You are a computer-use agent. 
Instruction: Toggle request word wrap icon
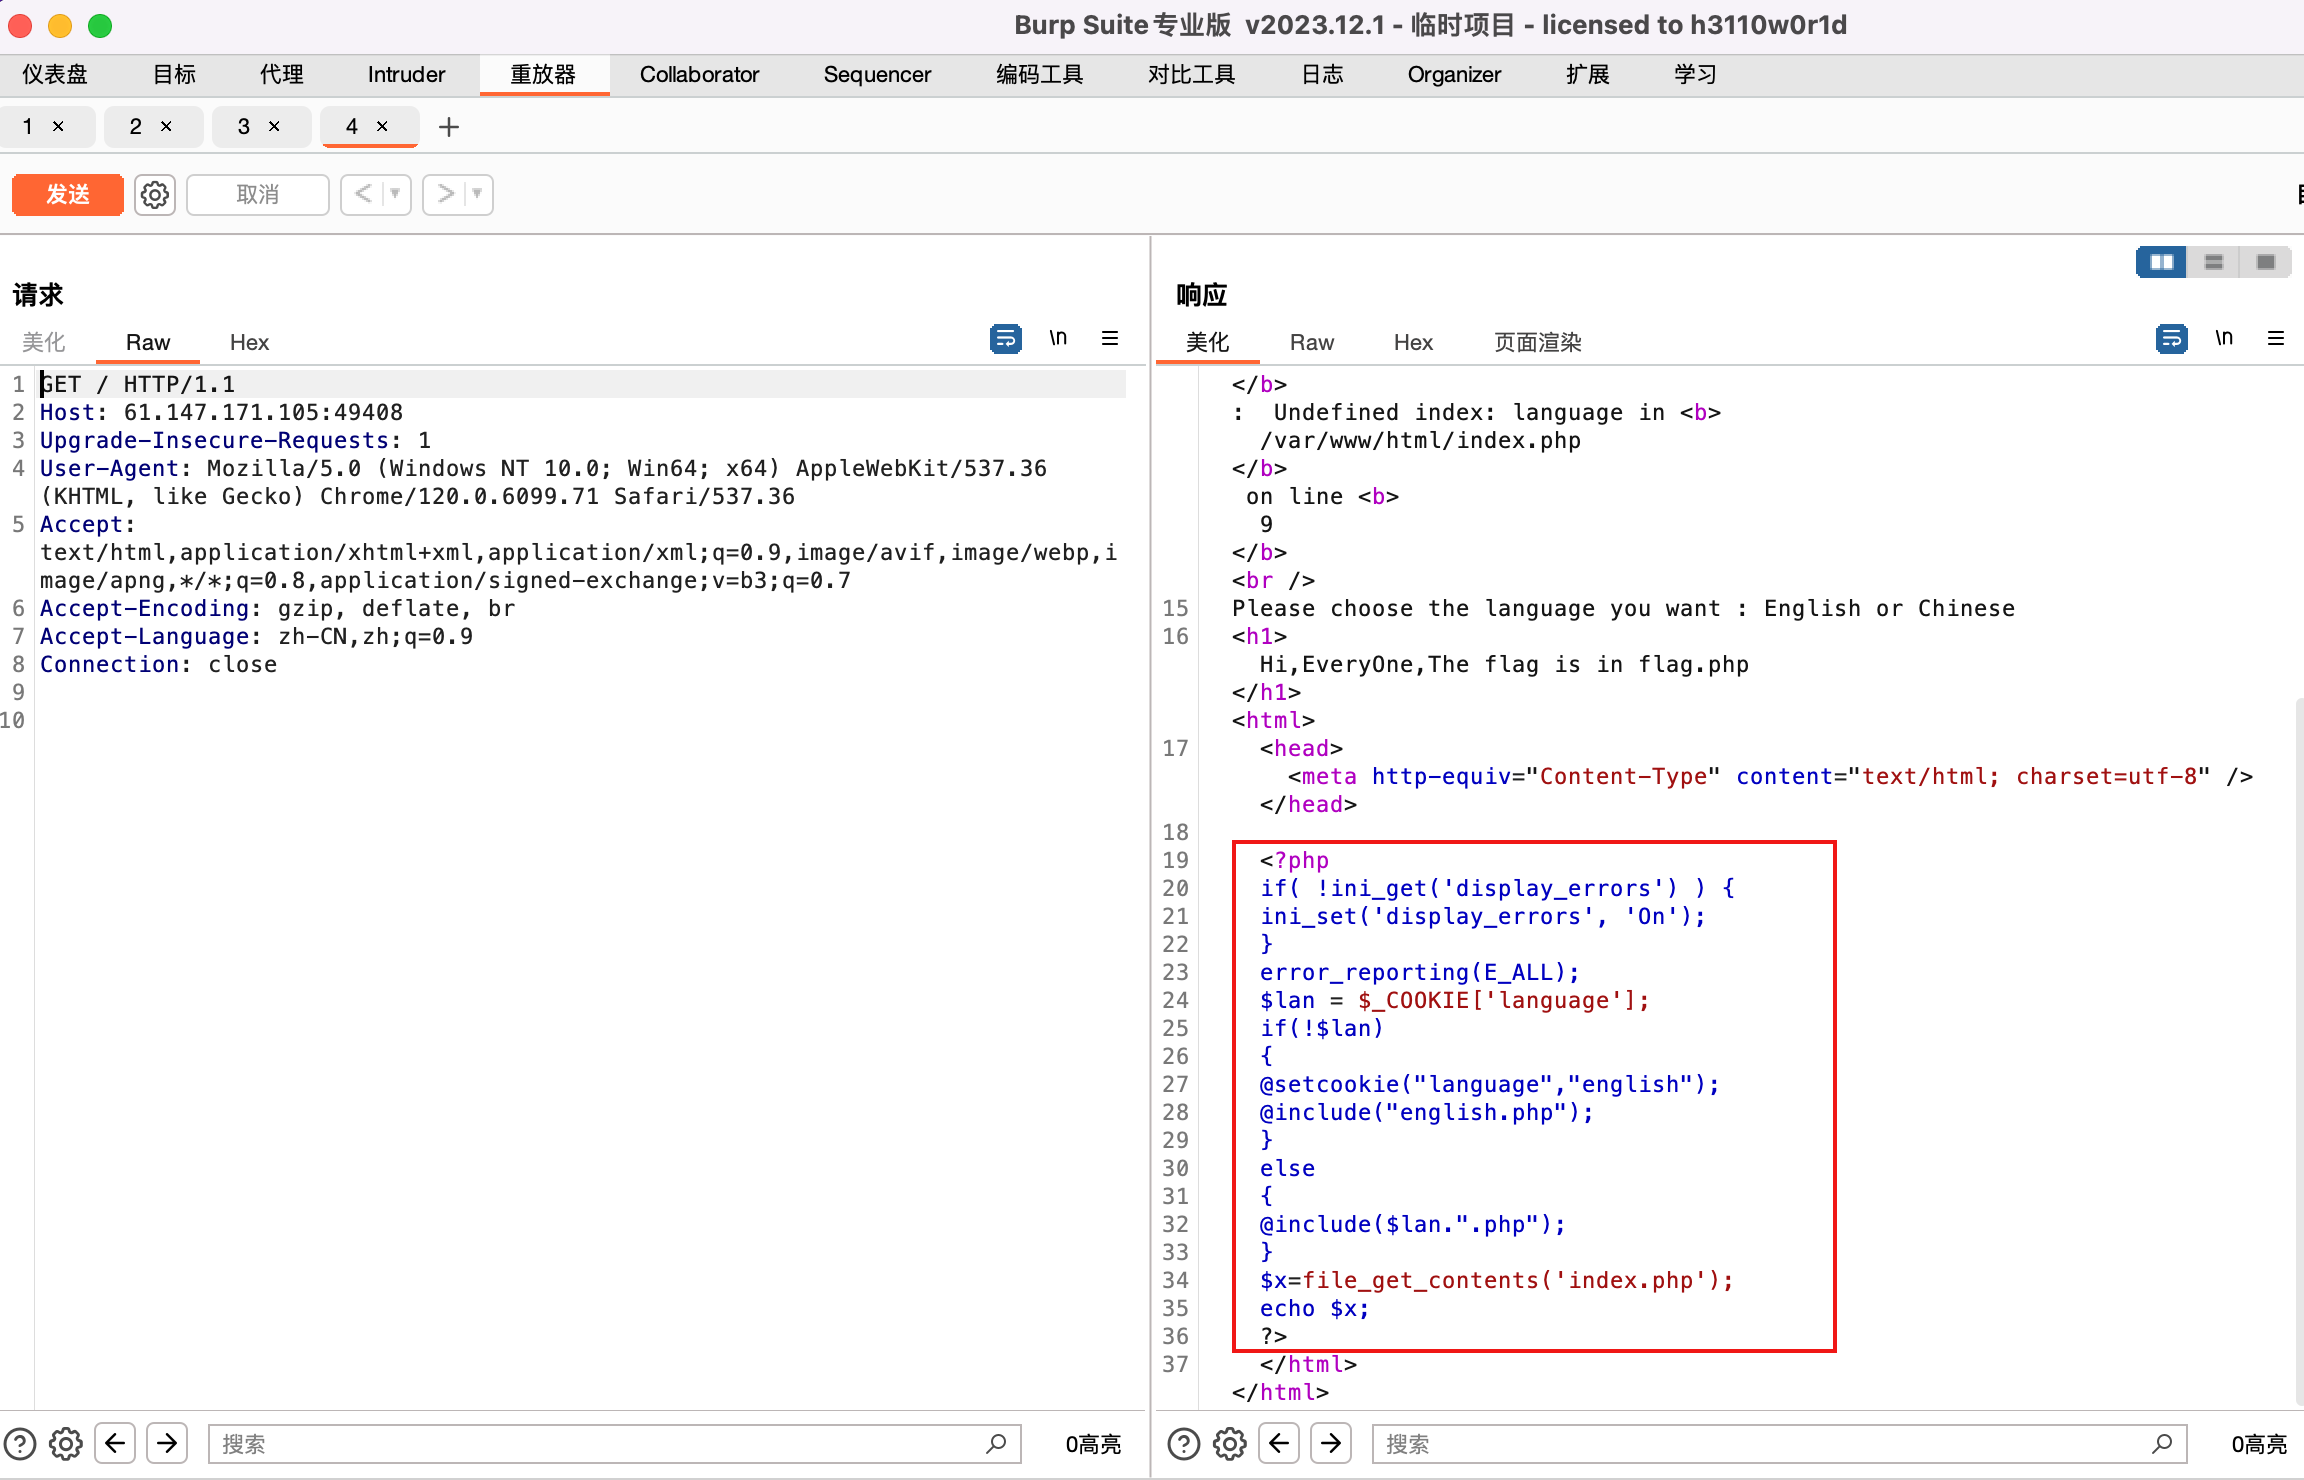tap(1006, 339)
